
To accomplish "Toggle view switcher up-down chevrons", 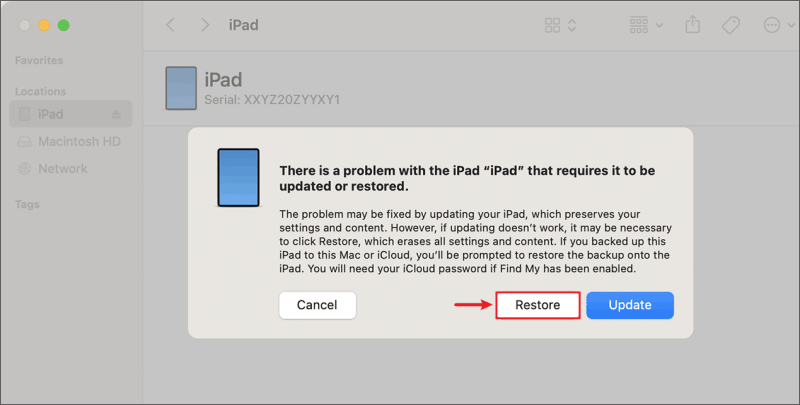I will click(x=572, y=25).
